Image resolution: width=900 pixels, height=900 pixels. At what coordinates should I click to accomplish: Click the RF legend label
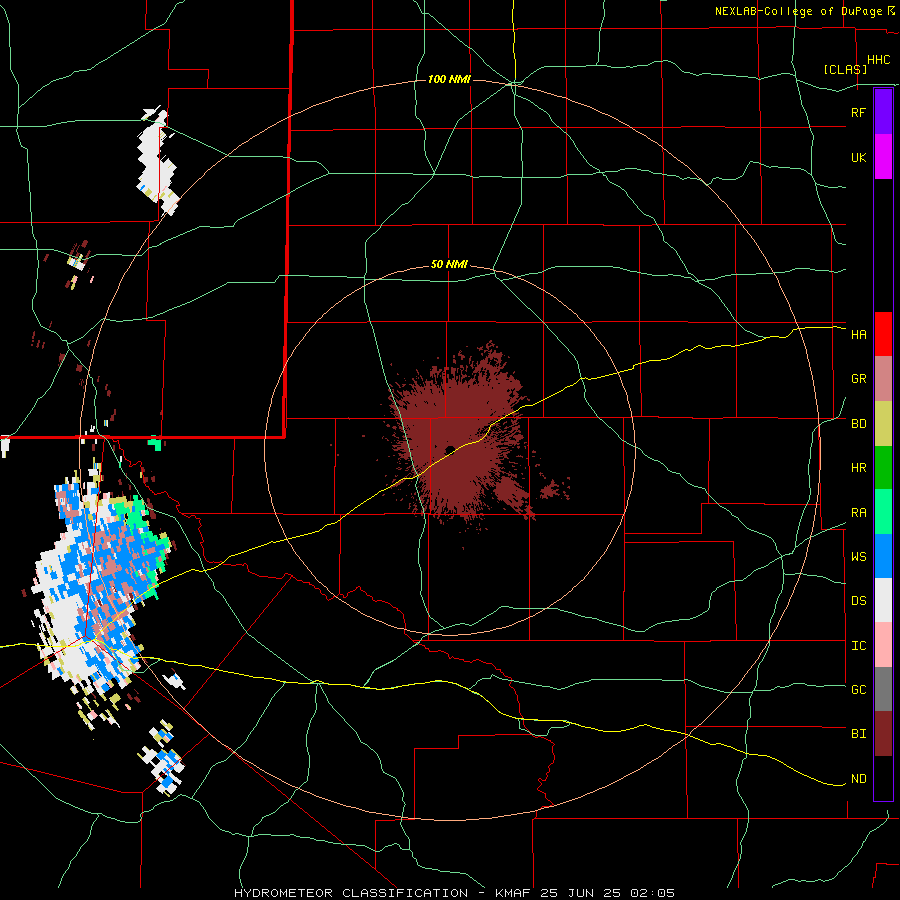tap(858, 112)
